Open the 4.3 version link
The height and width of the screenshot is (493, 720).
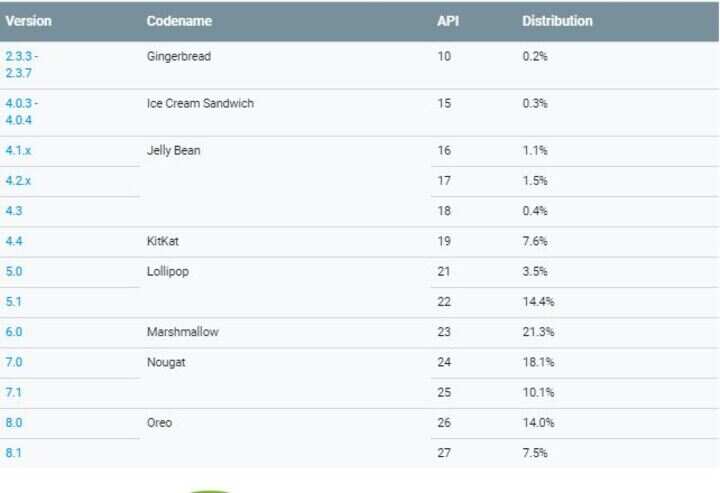pyautogui.click(x=14, y=211)
